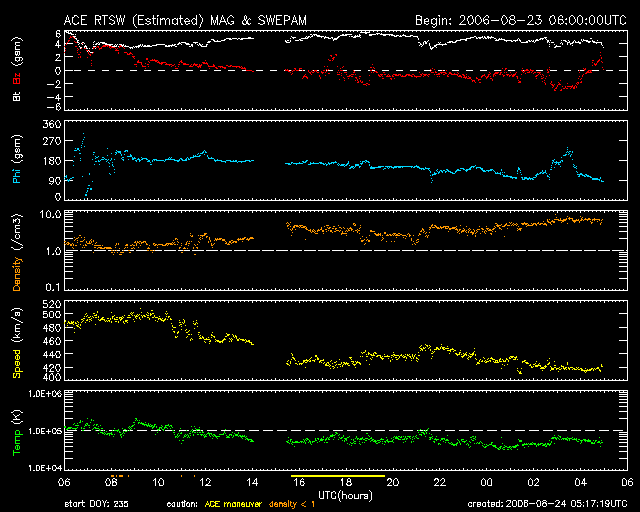Click the "14" hour on time axis
The width and height of the screenshot is (640, 512).
[x=252, y=482]
